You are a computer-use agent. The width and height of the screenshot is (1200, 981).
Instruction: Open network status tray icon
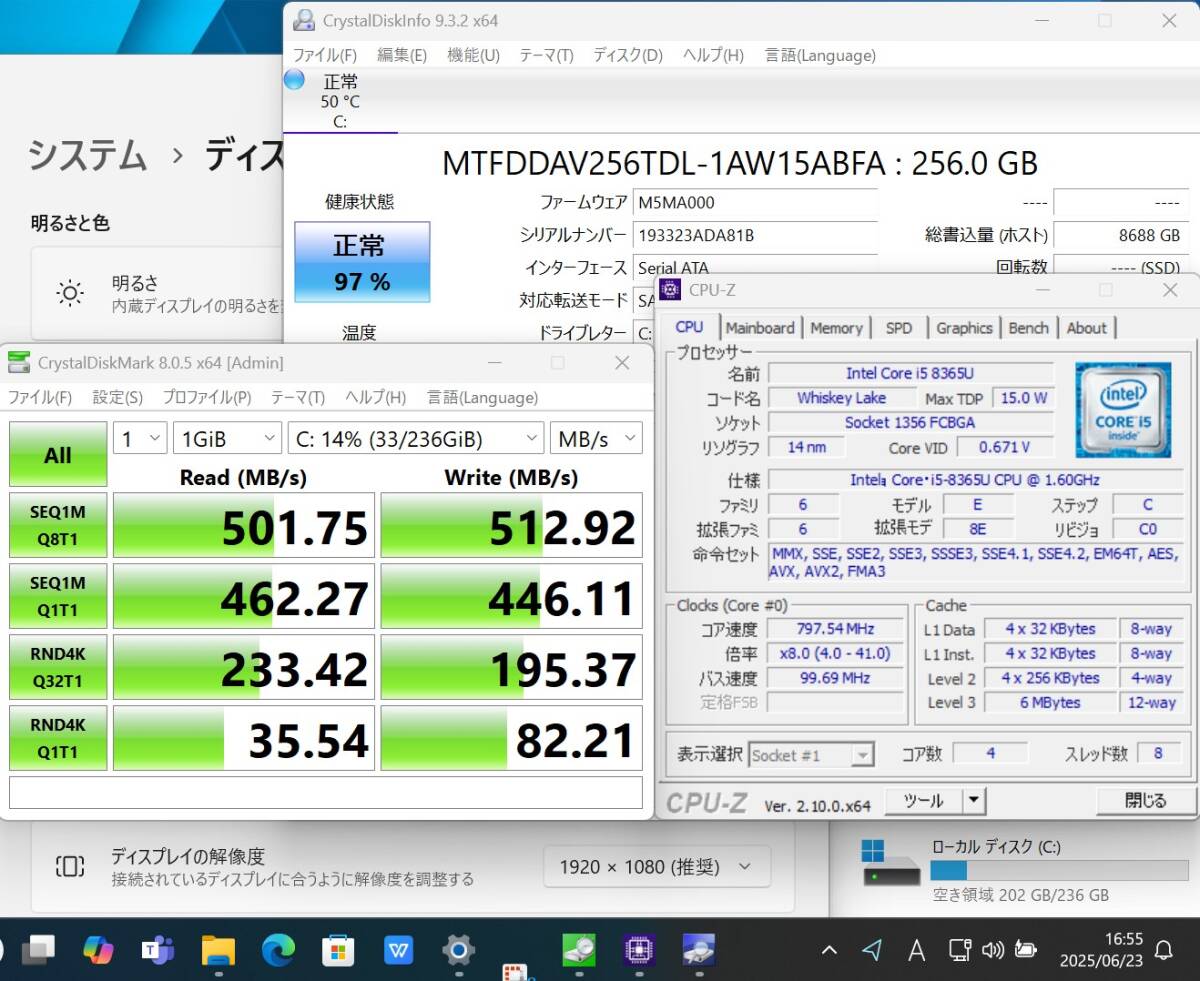click(x=959, y=949)
